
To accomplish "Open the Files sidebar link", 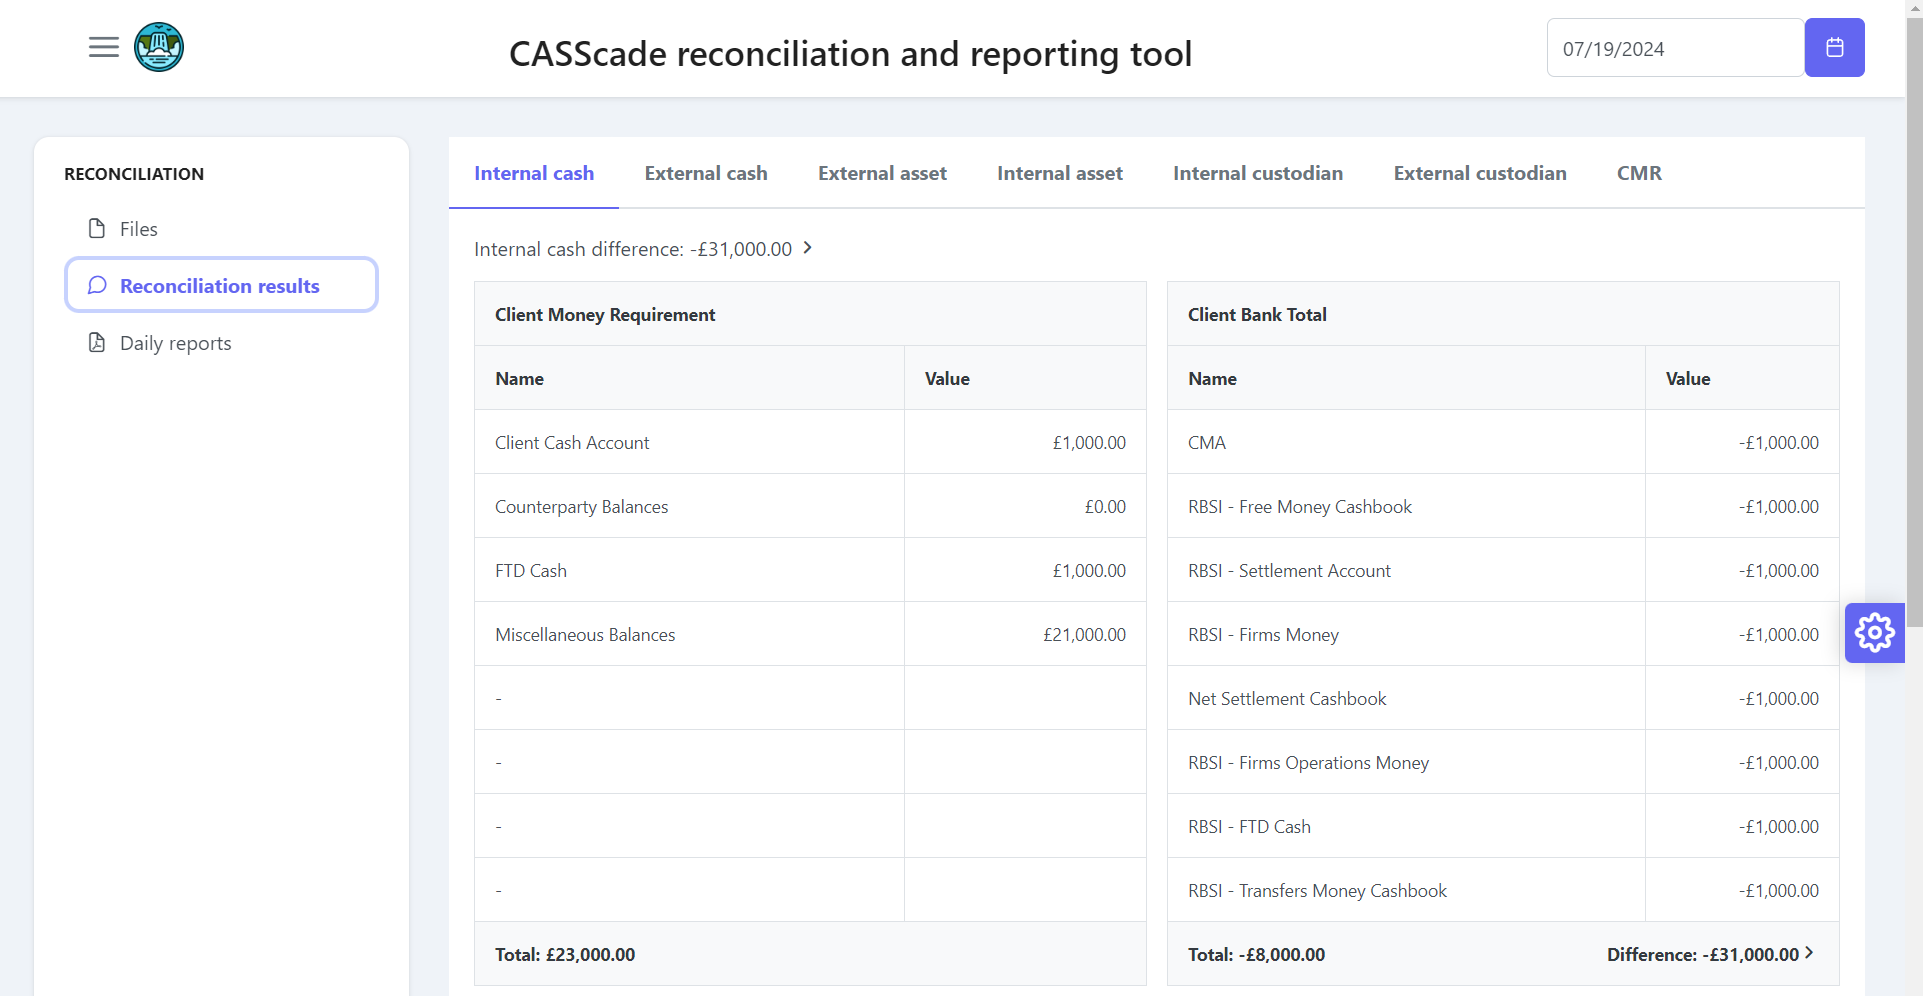I will [x=138, y=229].
